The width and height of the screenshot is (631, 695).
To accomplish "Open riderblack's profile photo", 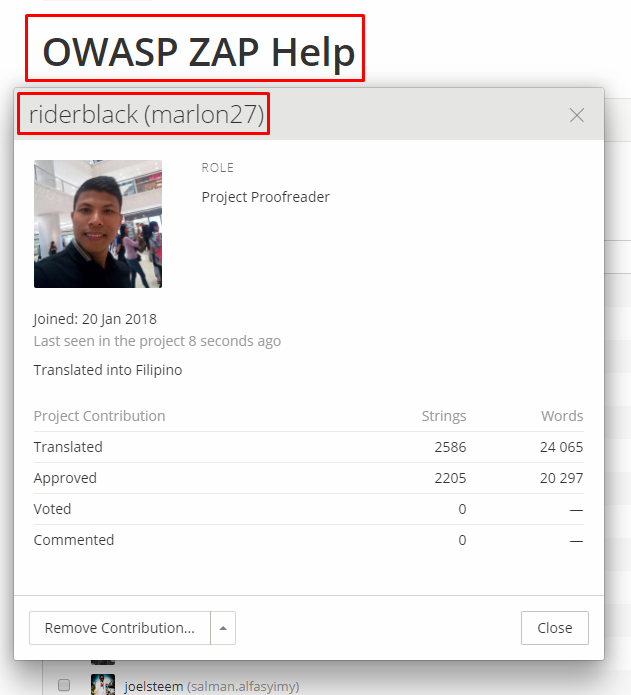I will [98, 224].
